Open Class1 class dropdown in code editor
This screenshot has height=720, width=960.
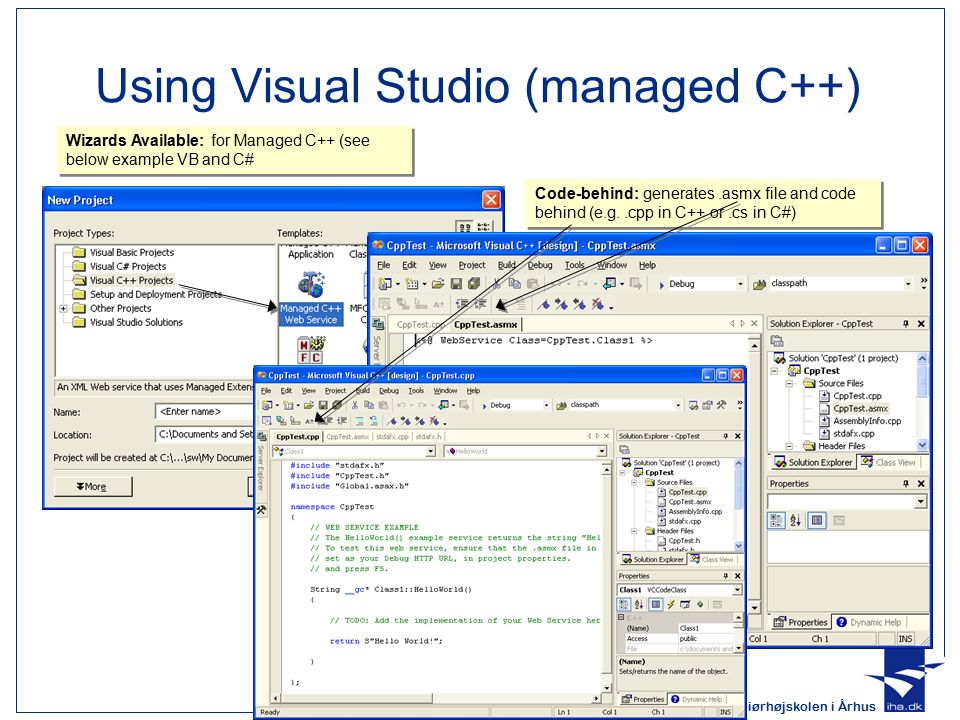[x=430, y=451]
